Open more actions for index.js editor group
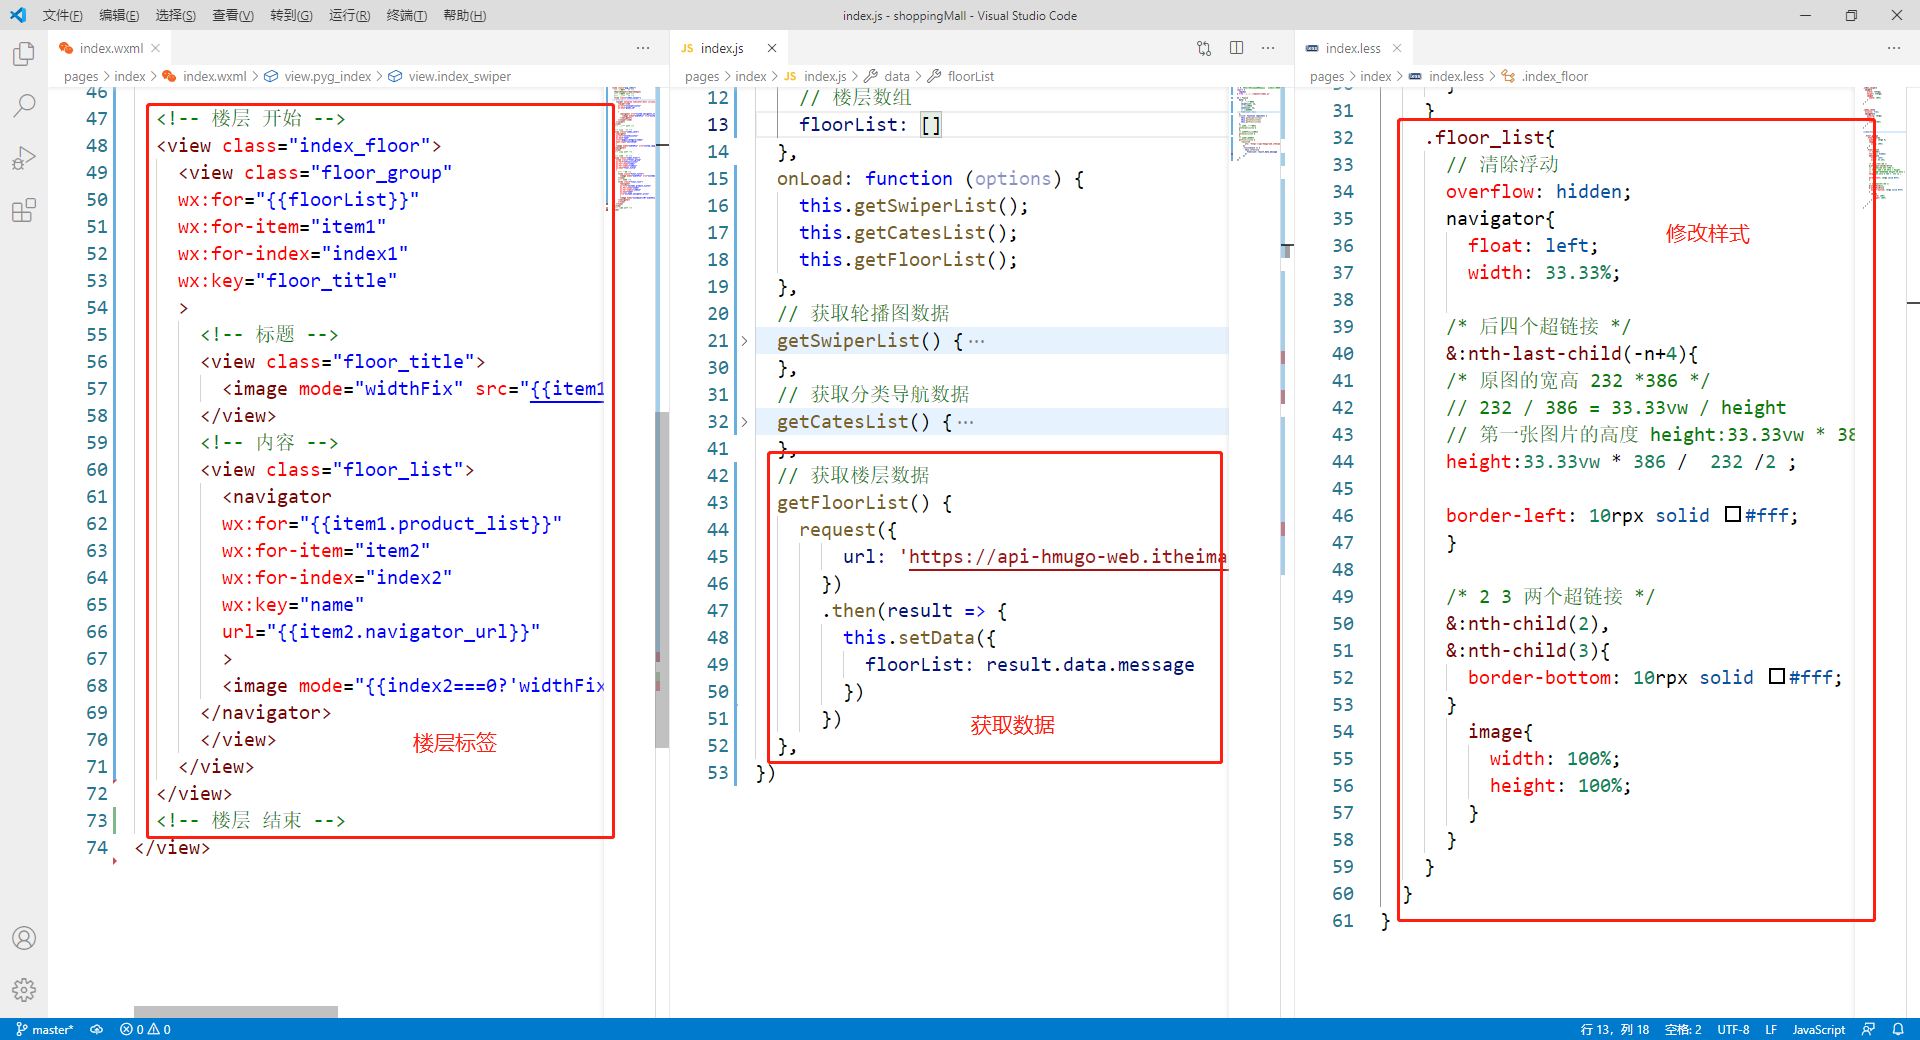This screenshot has height=1040, width=1920. 1268,48
